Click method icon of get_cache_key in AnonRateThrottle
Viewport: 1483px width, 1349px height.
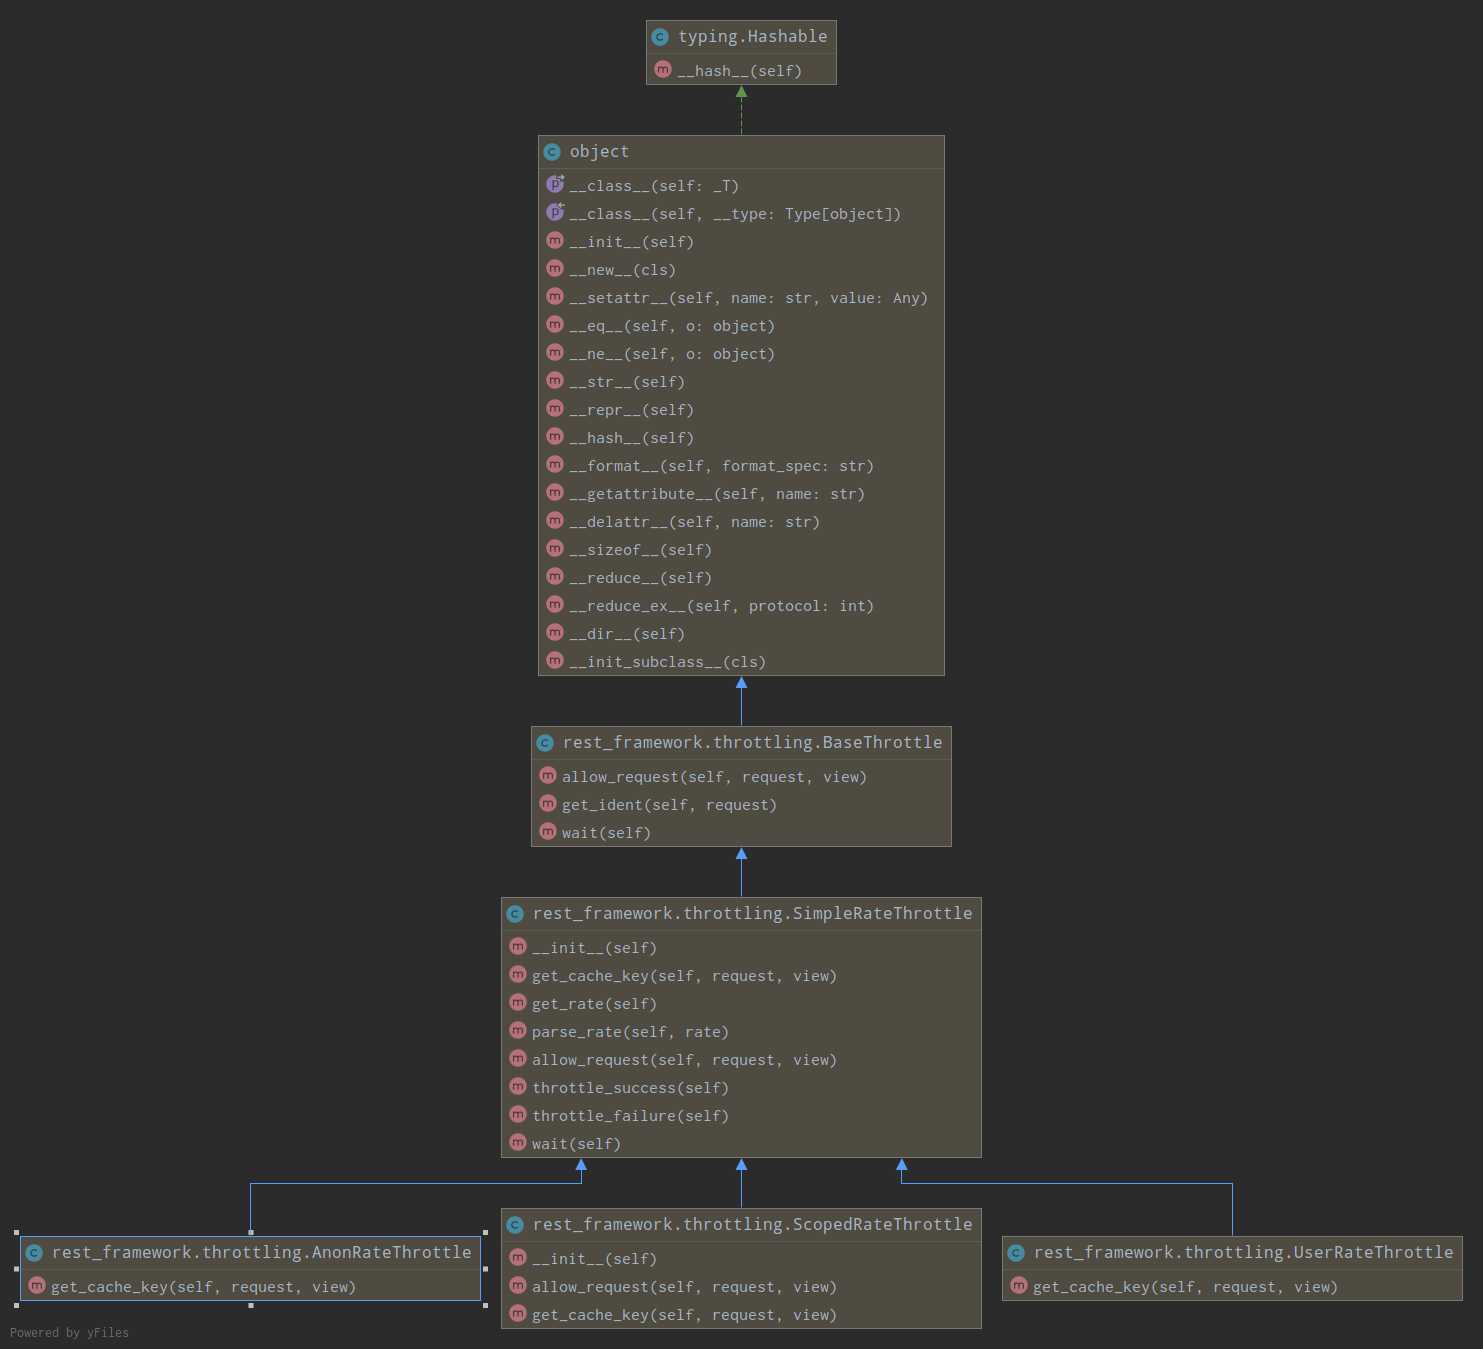(x=37, y=1285)
